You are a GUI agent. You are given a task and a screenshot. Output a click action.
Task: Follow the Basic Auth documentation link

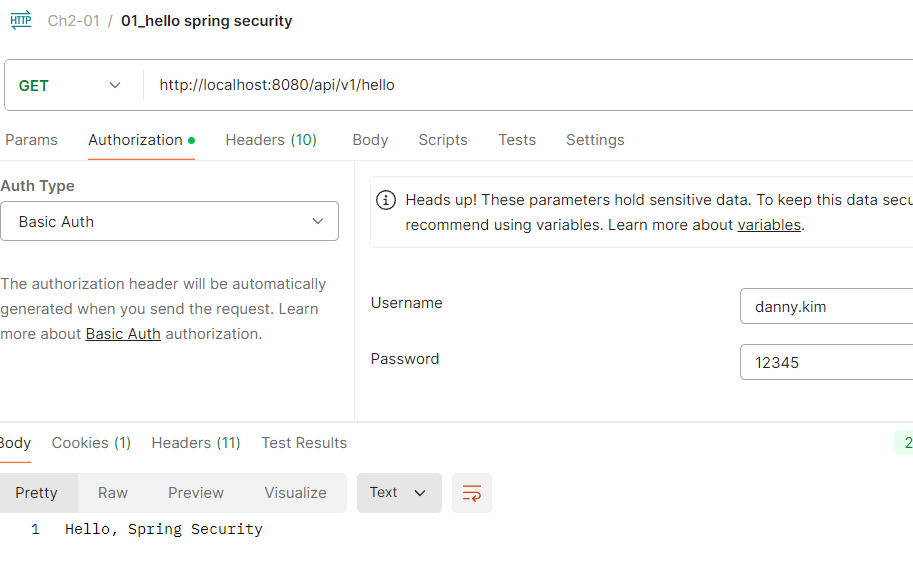123,334
